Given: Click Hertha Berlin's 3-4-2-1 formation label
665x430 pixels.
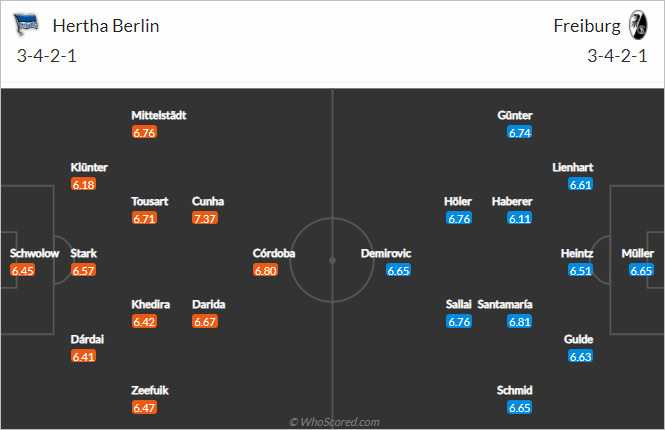Looking at the screenshot, I should coord(47,56).
